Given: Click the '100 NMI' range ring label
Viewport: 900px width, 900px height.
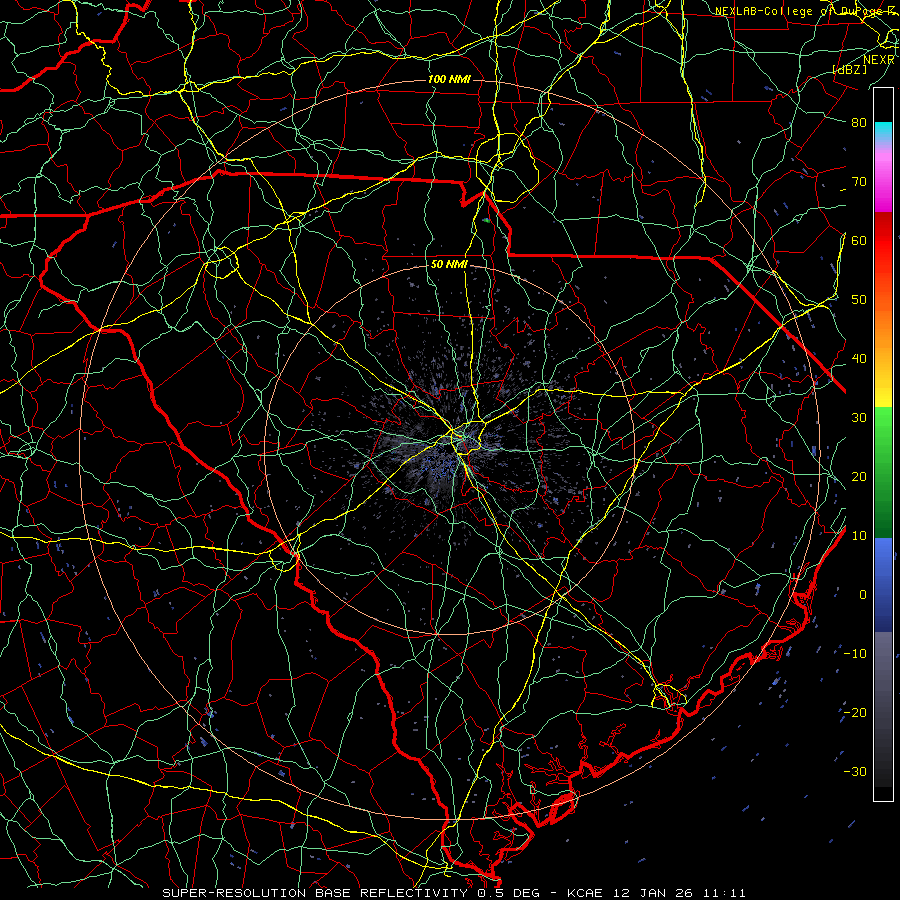Looking at the screenshot, I should click(x=449, y=79).
